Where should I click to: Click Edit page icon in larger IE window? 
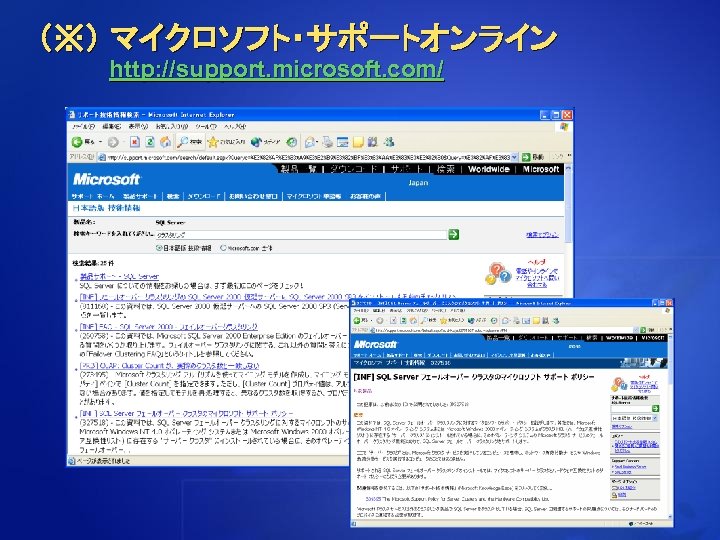coord(343,142)
